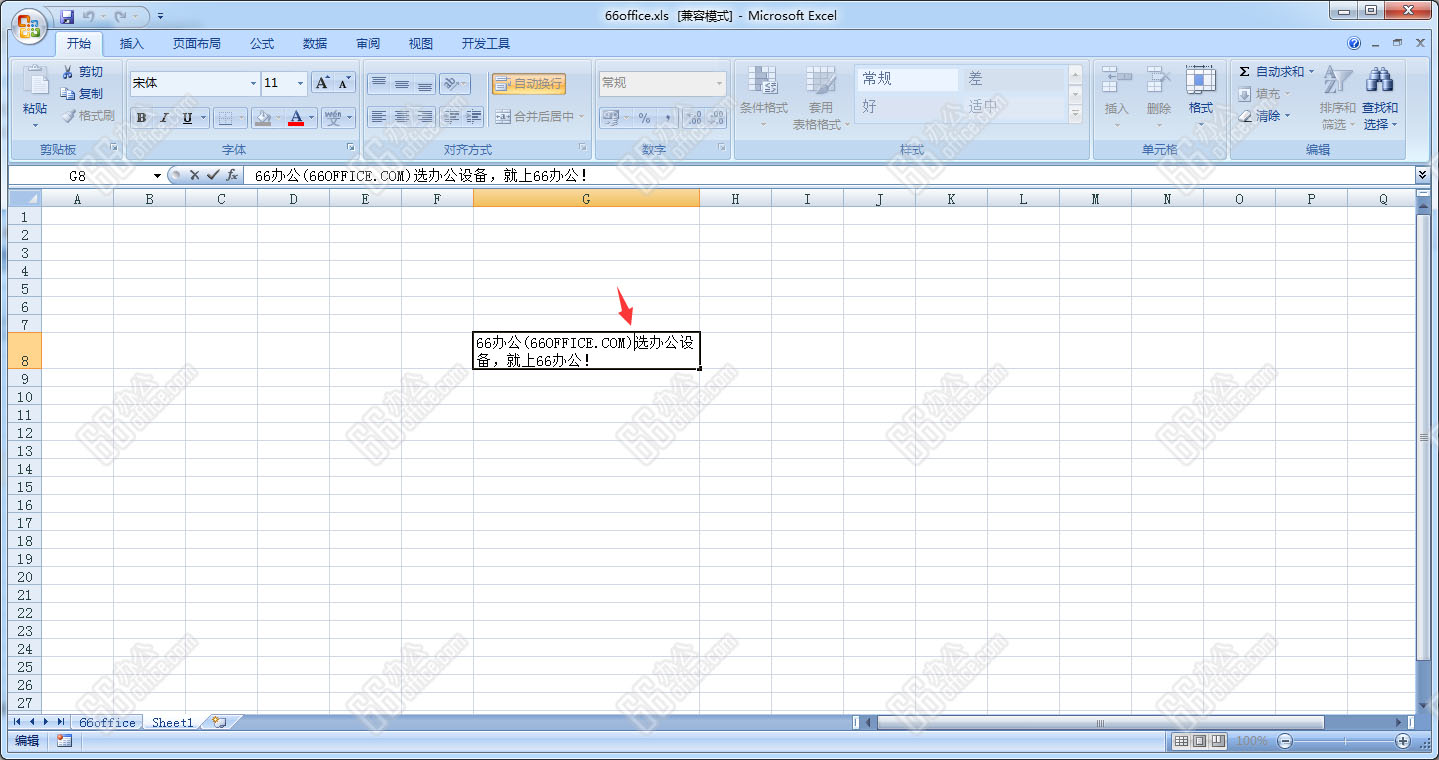1439x760 pixels.
Task: Click the comma style icon
Action: (x=668, y=118)
